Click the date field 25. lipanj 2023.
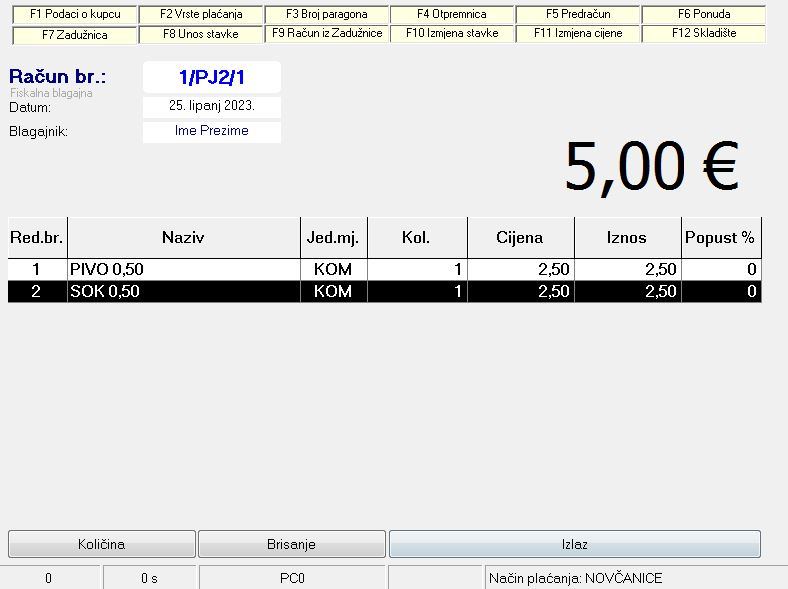Screen dimensions: 788x589 point(211,107)
